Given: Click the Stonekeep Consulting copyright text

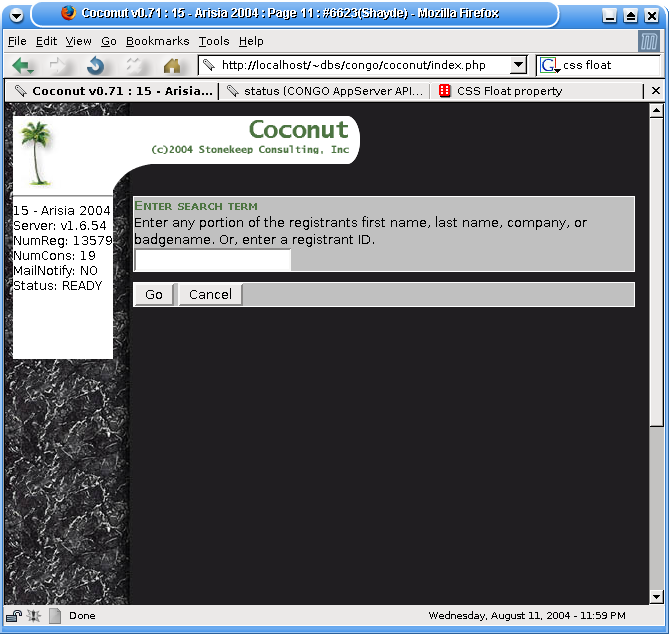Looking at the screenshot, I should (250, 150).
